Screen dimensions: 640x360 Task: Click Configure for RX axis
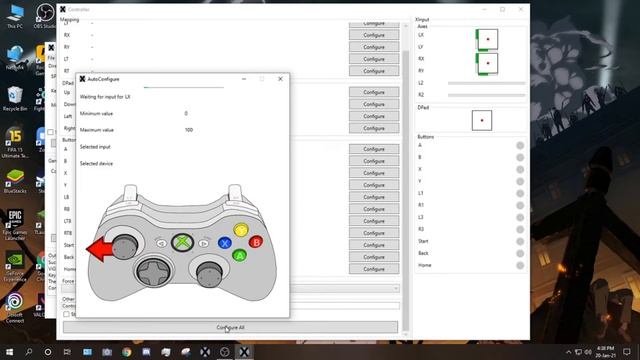pyautogui.click(x=374, y=35)
